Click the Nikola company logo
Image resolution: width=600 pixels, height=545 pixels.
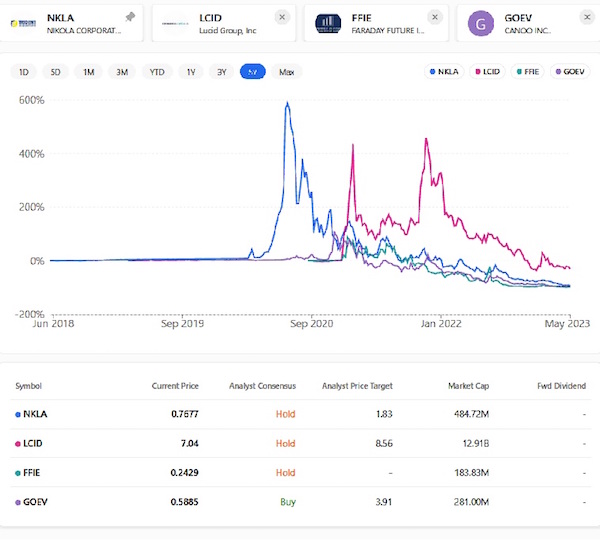[x=23, y=24]
